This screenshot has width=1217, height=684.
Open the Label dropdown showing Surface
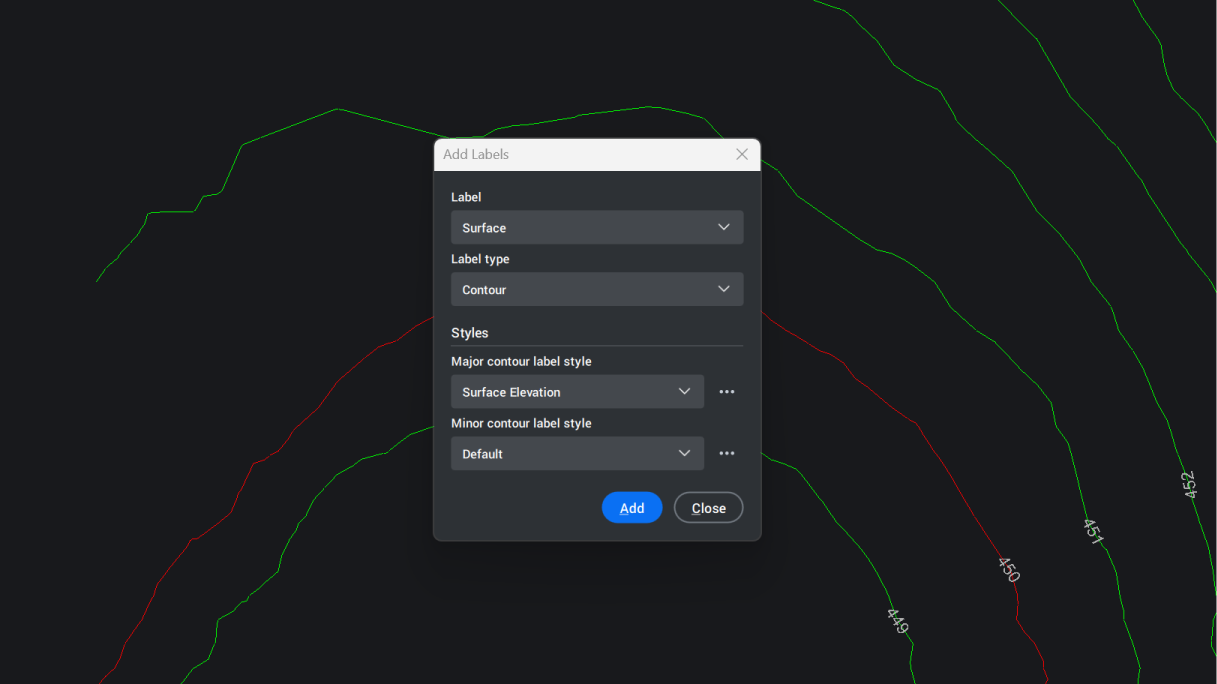point(597,227)
